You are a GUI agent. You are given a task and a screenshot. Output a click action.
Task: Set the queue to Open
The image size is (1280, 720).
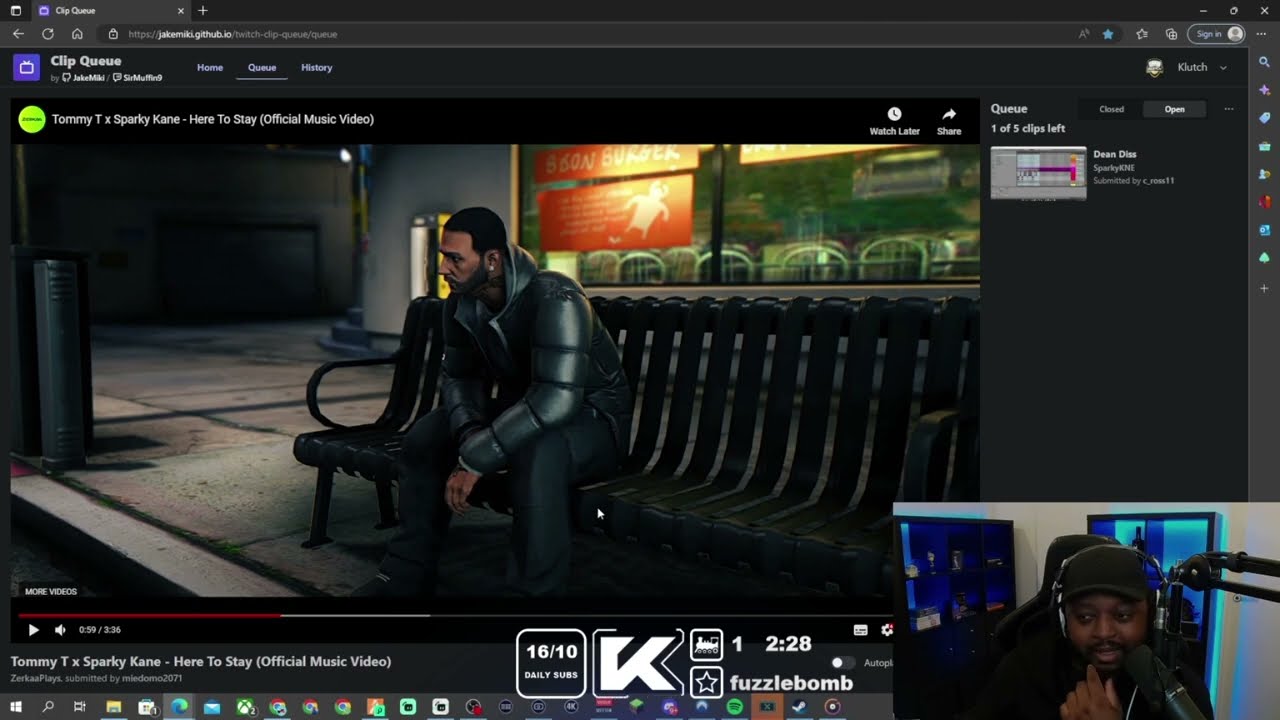tap(1174, 109)
